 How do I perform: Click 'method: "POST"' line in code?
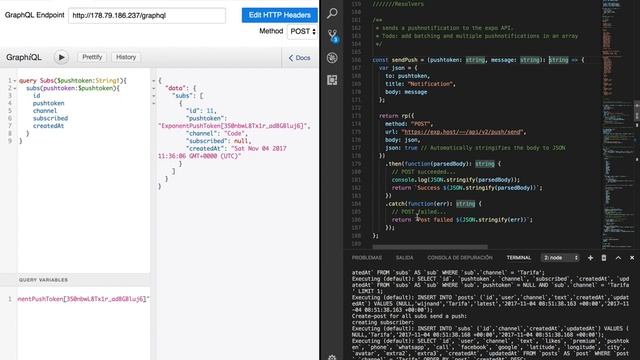(408, 124)
